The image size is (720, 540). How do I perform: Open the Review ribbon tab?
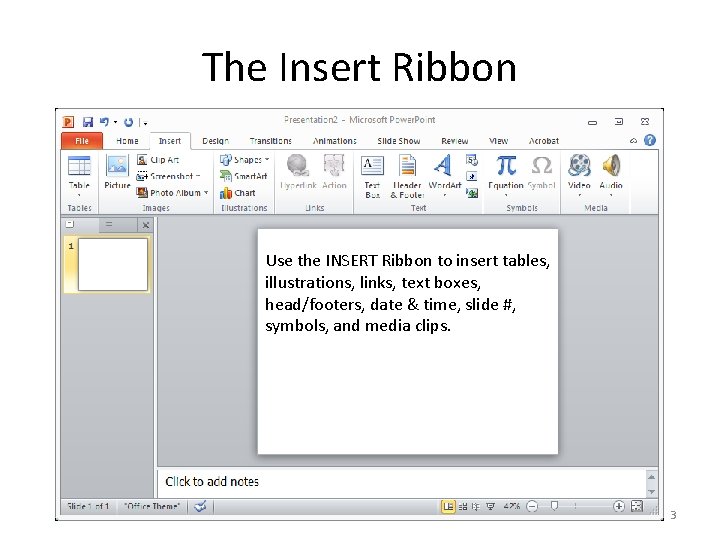point(455,141)
